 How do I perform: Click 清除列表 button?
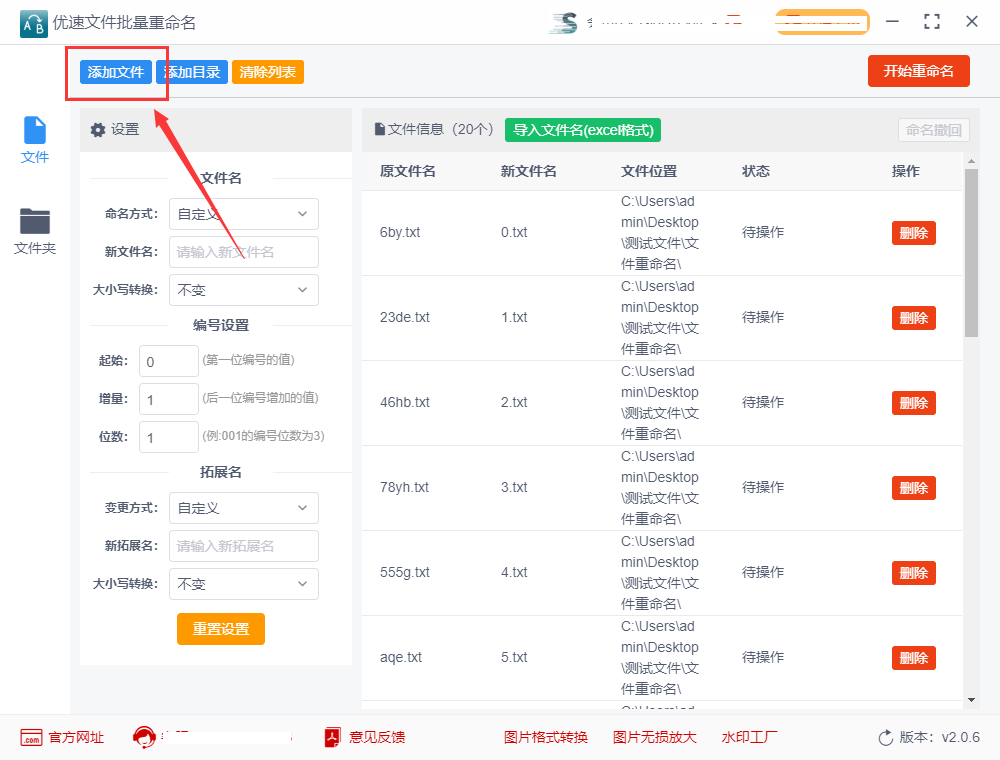point(268,72)
